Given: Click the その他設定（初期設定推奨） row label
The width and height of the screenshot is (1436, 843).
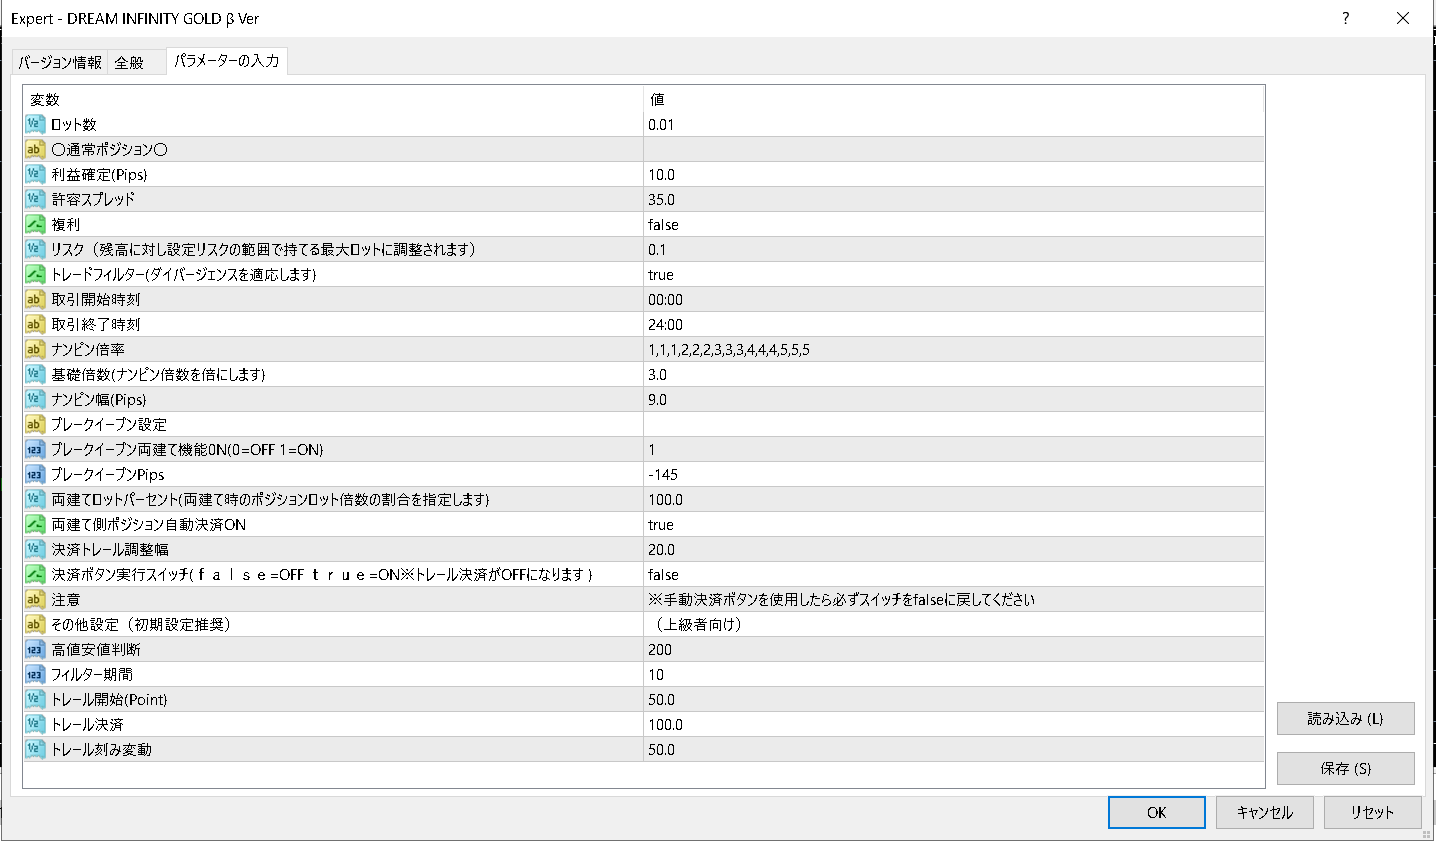Looking at the screenshot, I should tap(141, 624).
